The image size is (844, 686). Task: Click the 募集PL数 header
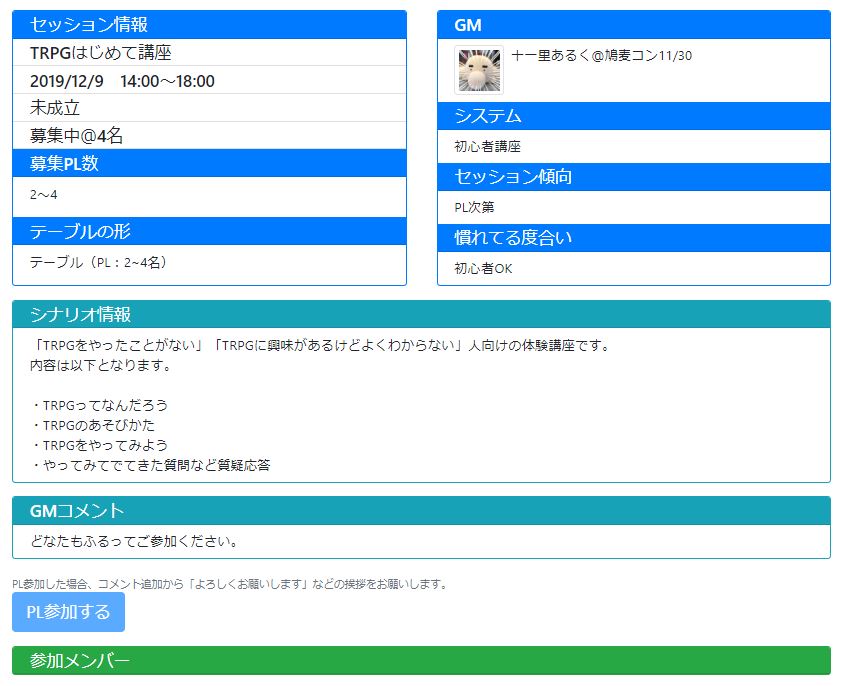[x=209, y=163]
